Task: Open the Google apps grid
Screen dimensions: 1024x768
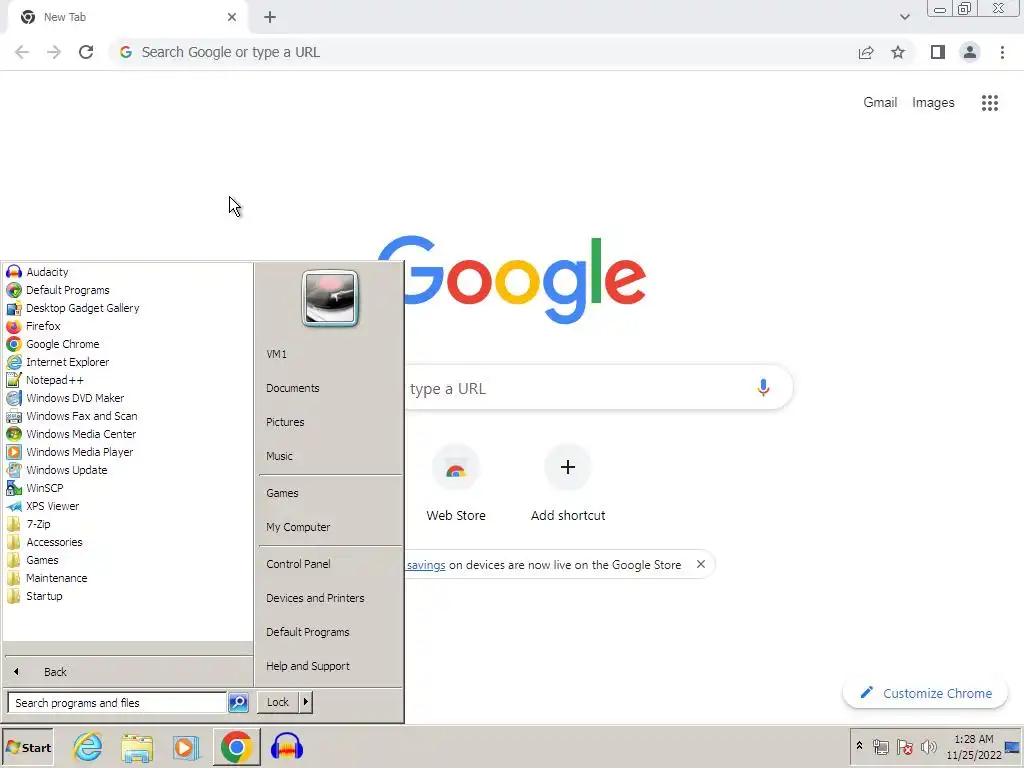Action: tap(989, 103)
